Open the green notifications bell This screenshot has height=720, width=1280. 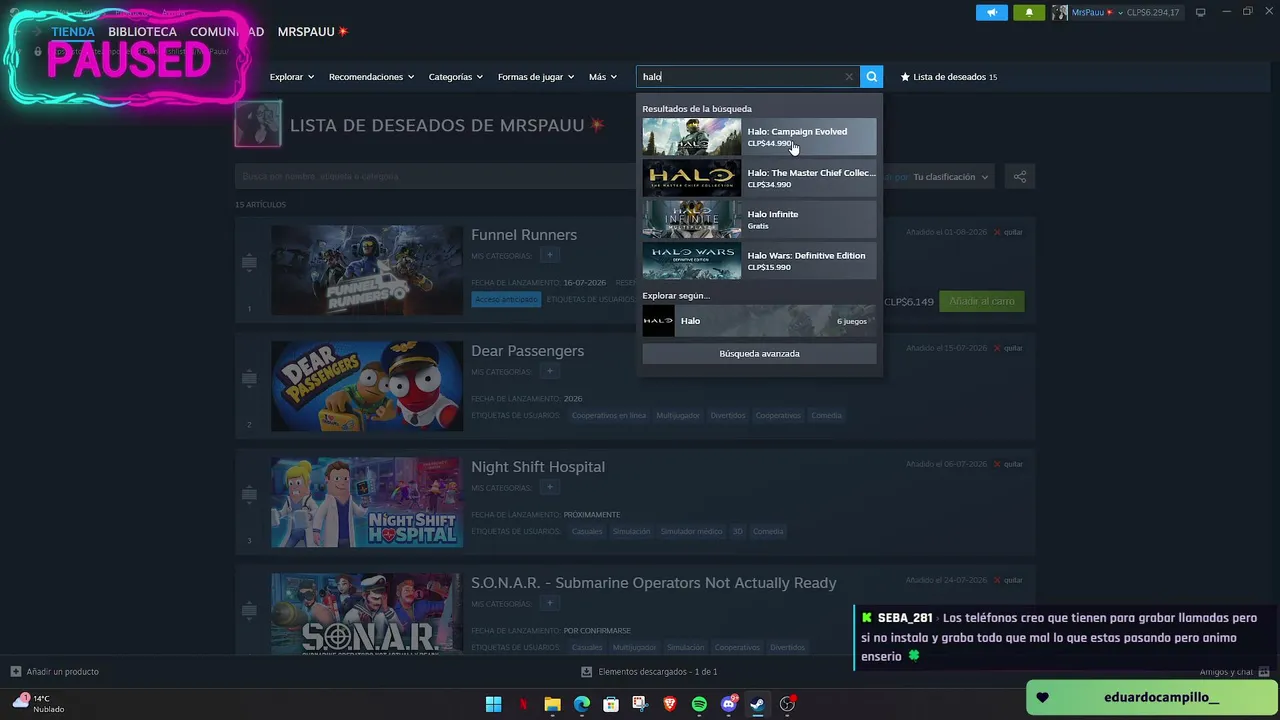pyautogui.click(x=1029, y=12)
